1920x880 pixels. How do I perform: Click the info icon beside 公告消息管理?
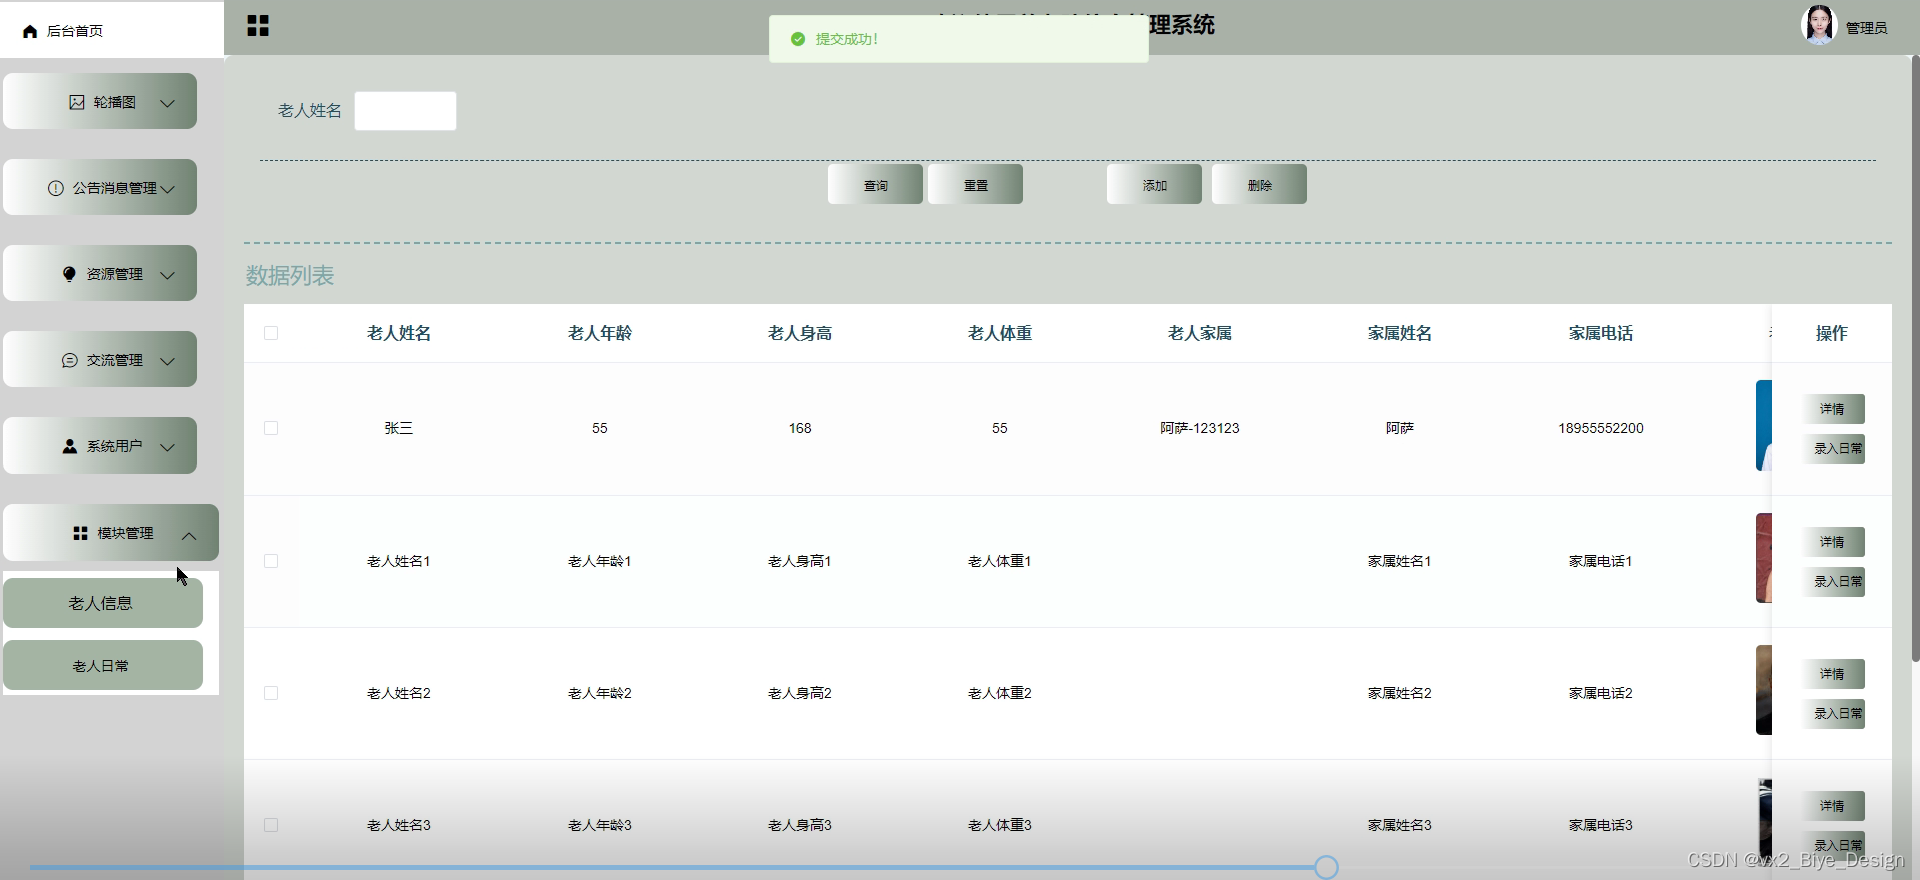(56, 188)
